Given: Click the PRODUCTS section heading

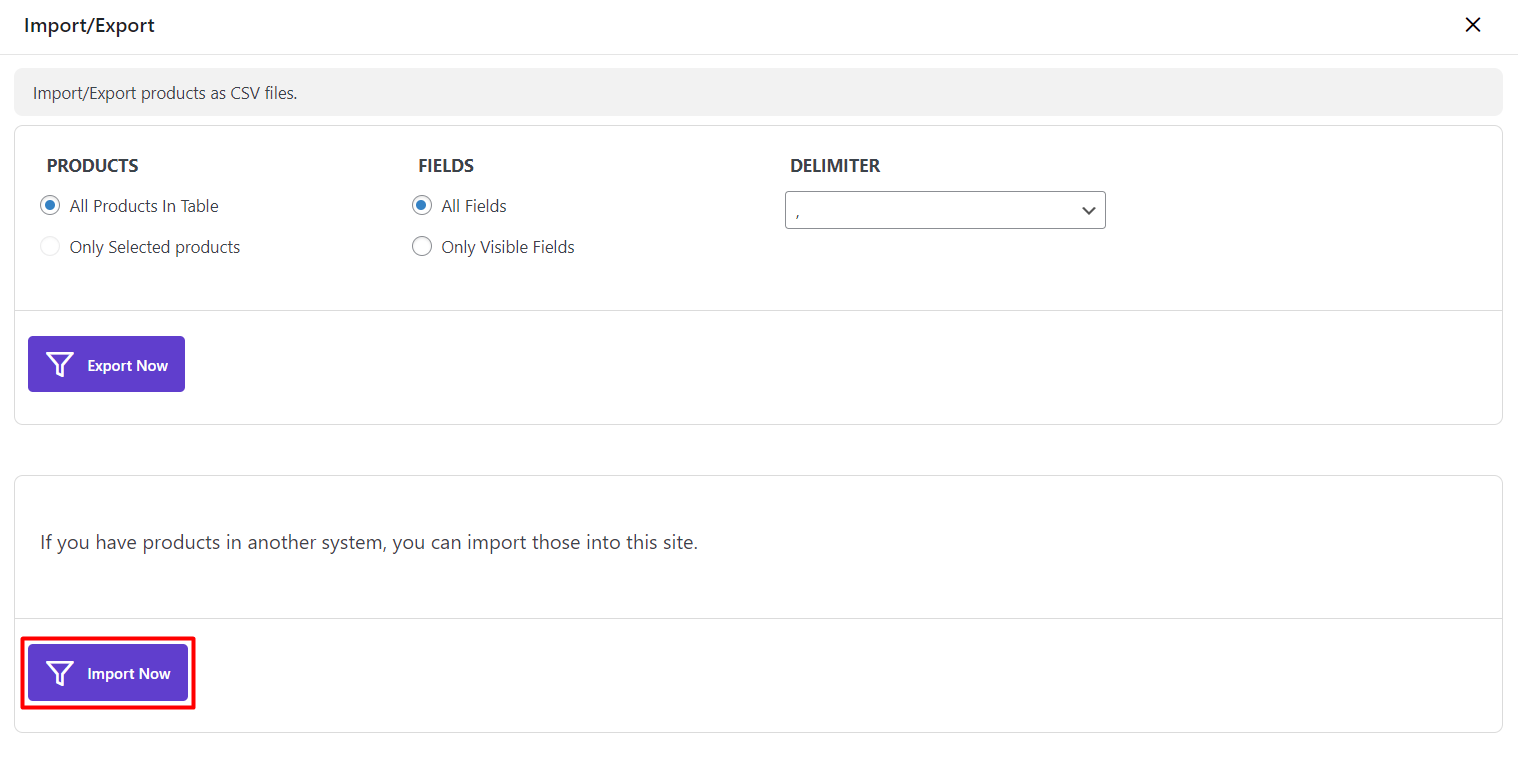Looking at the screenshot, I should [x=93, y=166].
